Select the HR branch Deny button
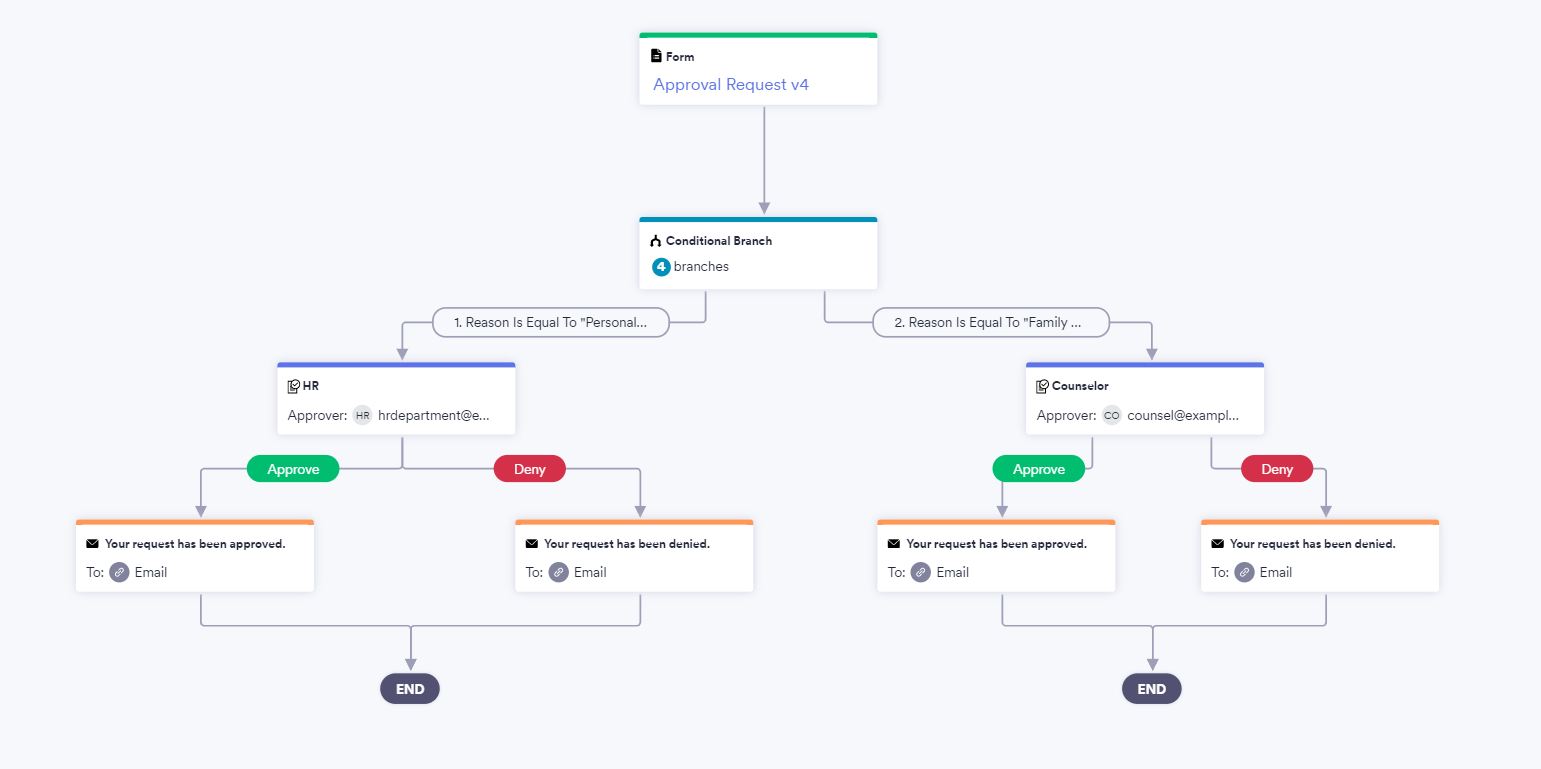 tap(530, 469)
